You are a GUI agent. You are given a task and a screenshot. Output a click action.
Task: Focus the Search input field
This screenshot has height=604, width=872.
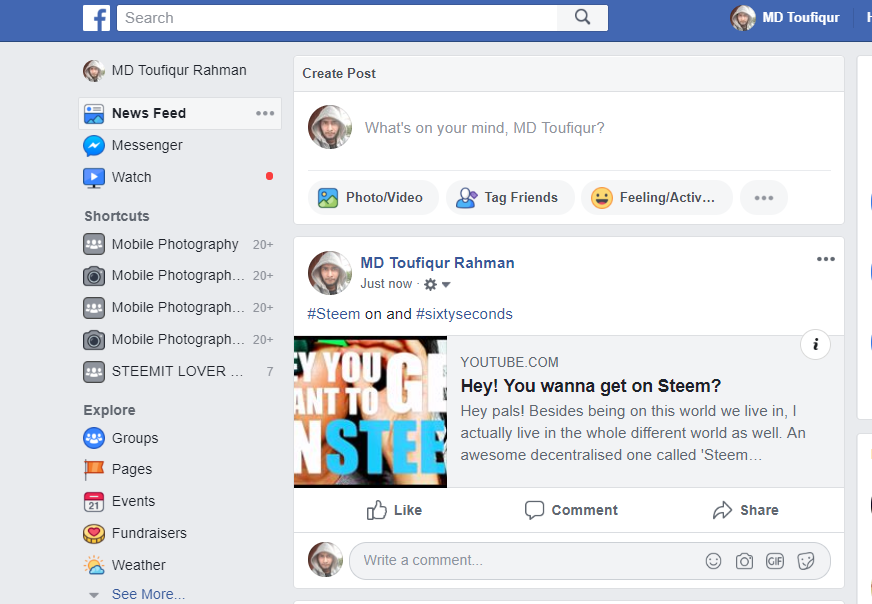point(337,18)
